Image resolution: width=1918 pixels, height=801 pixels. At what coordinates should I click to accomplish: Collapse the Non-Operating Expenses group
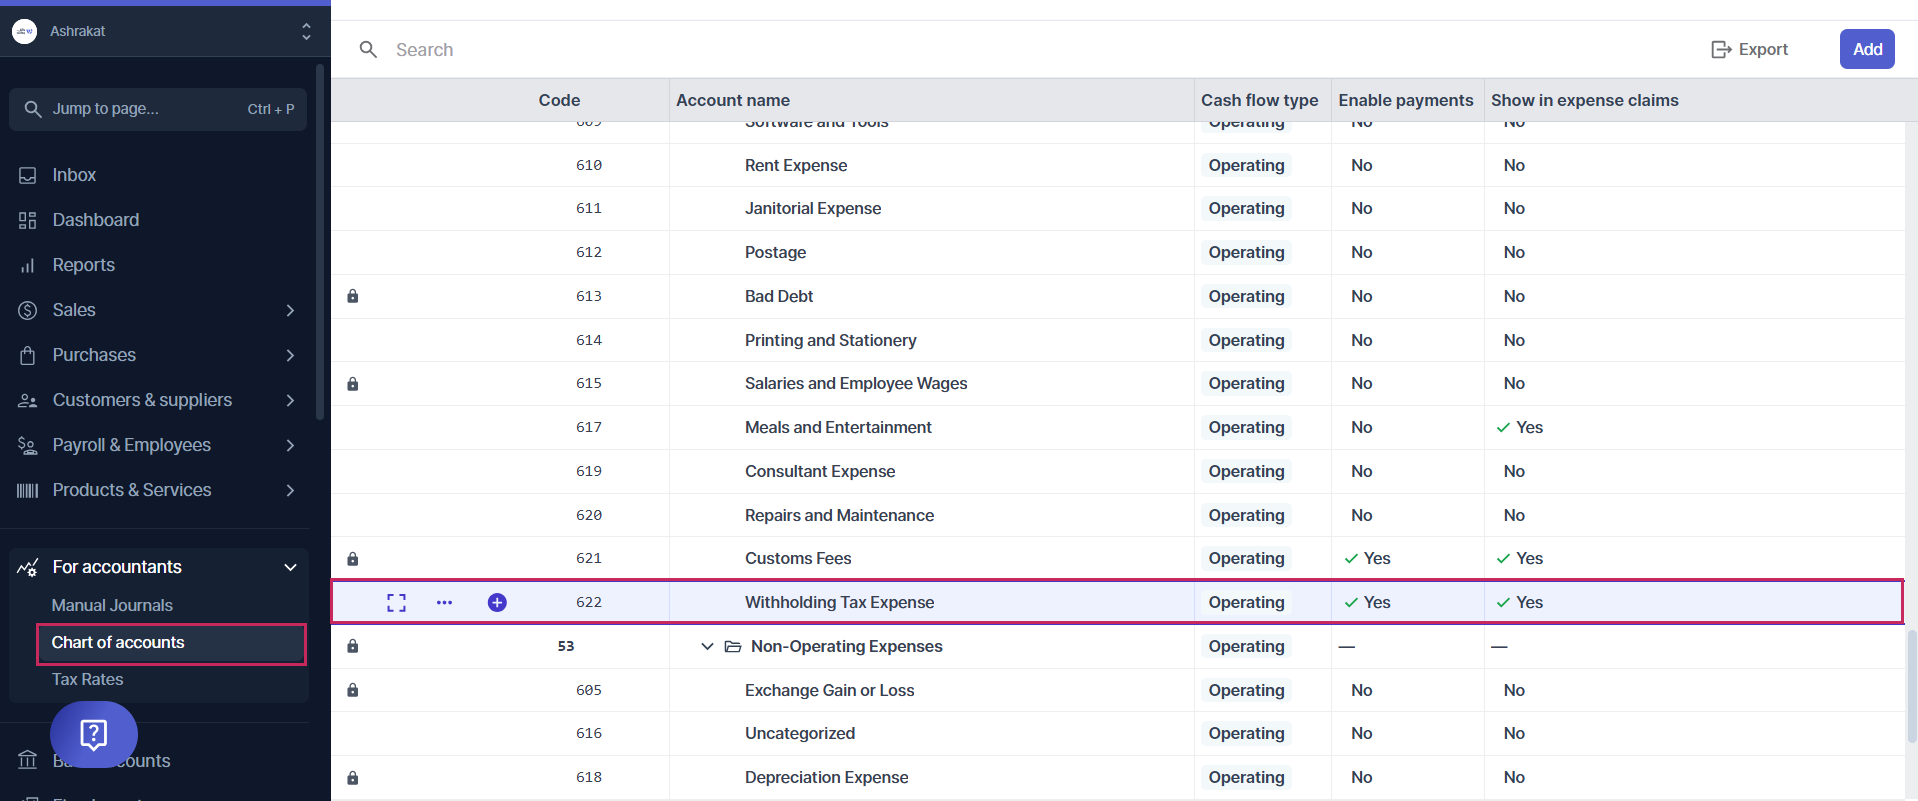click(x=707, y=646)
